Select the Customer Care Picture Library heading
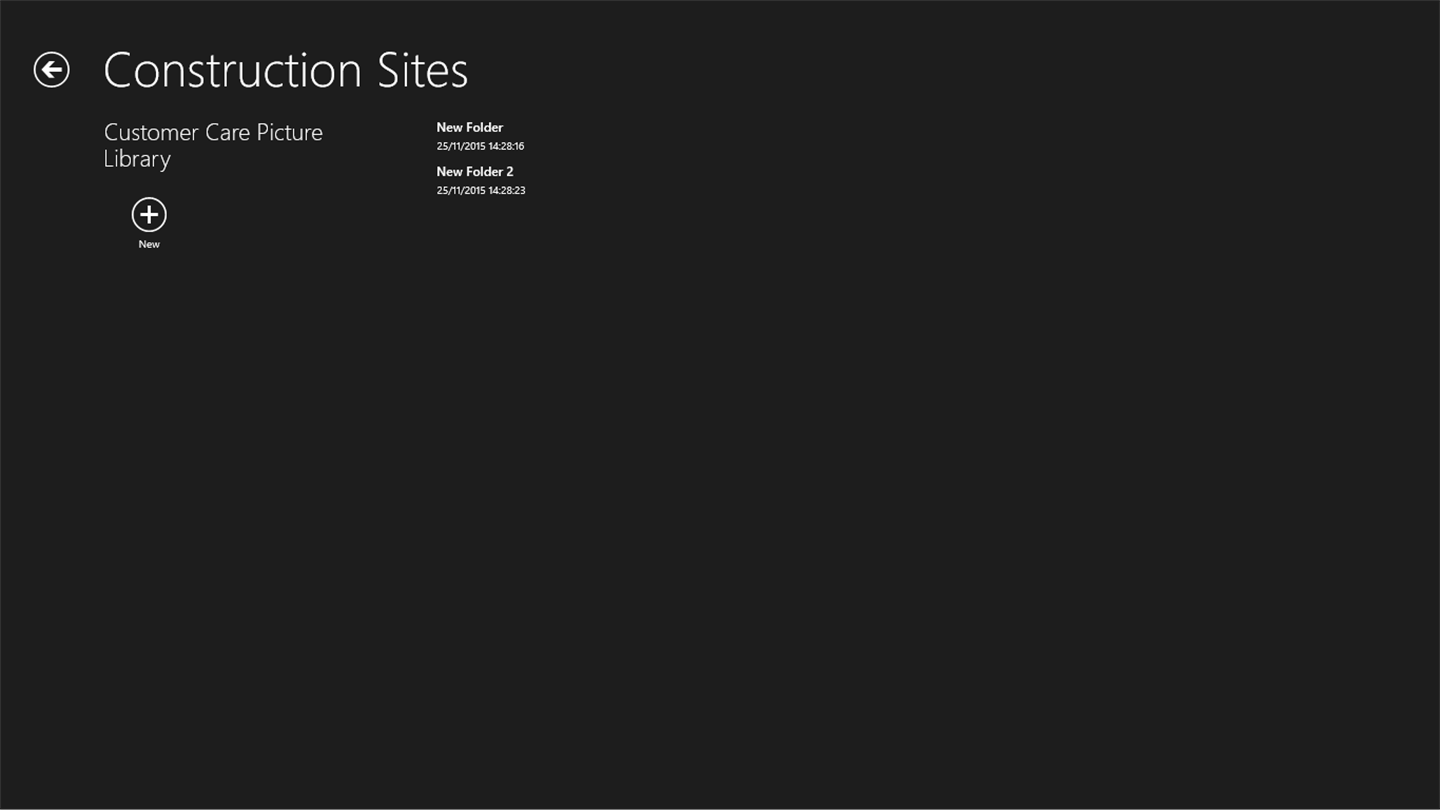 (213, 145)
